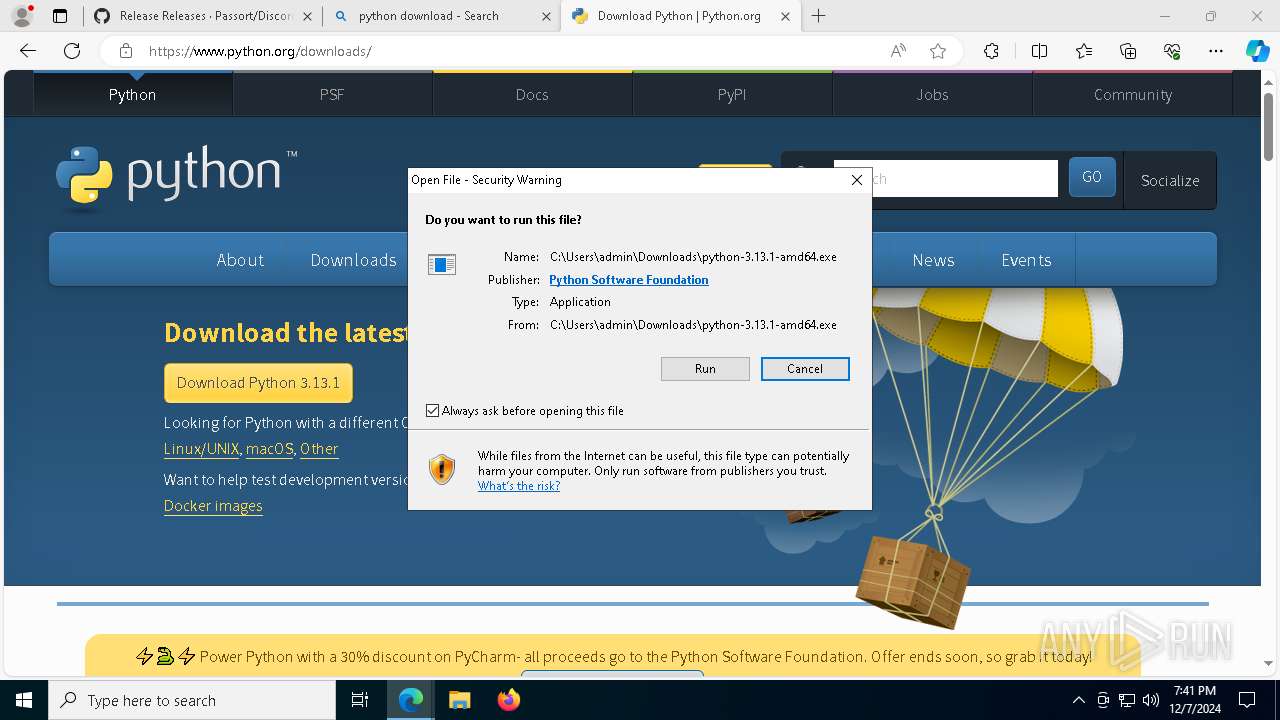Viewport: 1280px width, 720px height.
Task: Open File Explorer from taskbar
Action: (459, 700)
